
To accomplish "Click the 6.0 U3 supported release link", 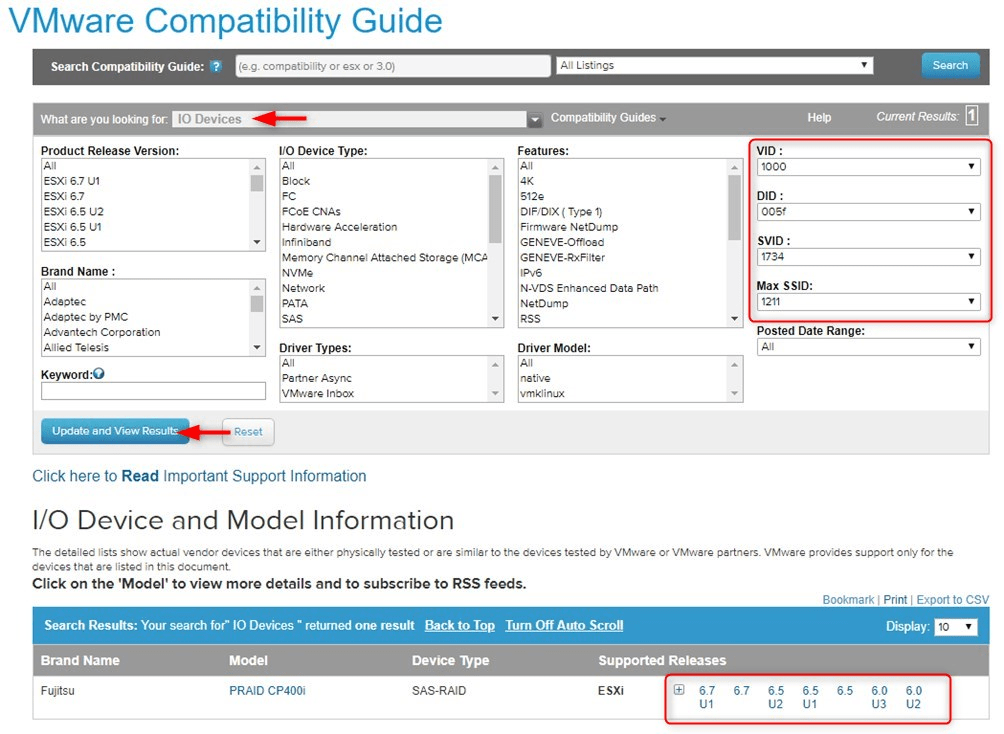I will pyautogui.click(x=878, y=697).
